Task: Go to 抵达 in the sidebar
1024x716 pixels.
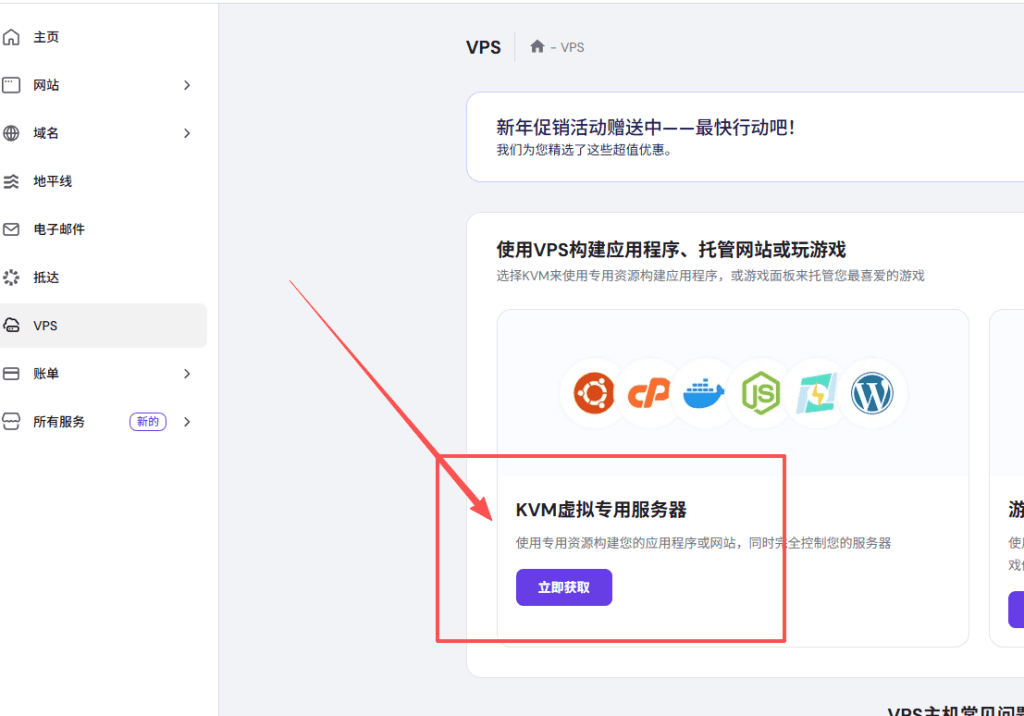Action: click(46, 277)
